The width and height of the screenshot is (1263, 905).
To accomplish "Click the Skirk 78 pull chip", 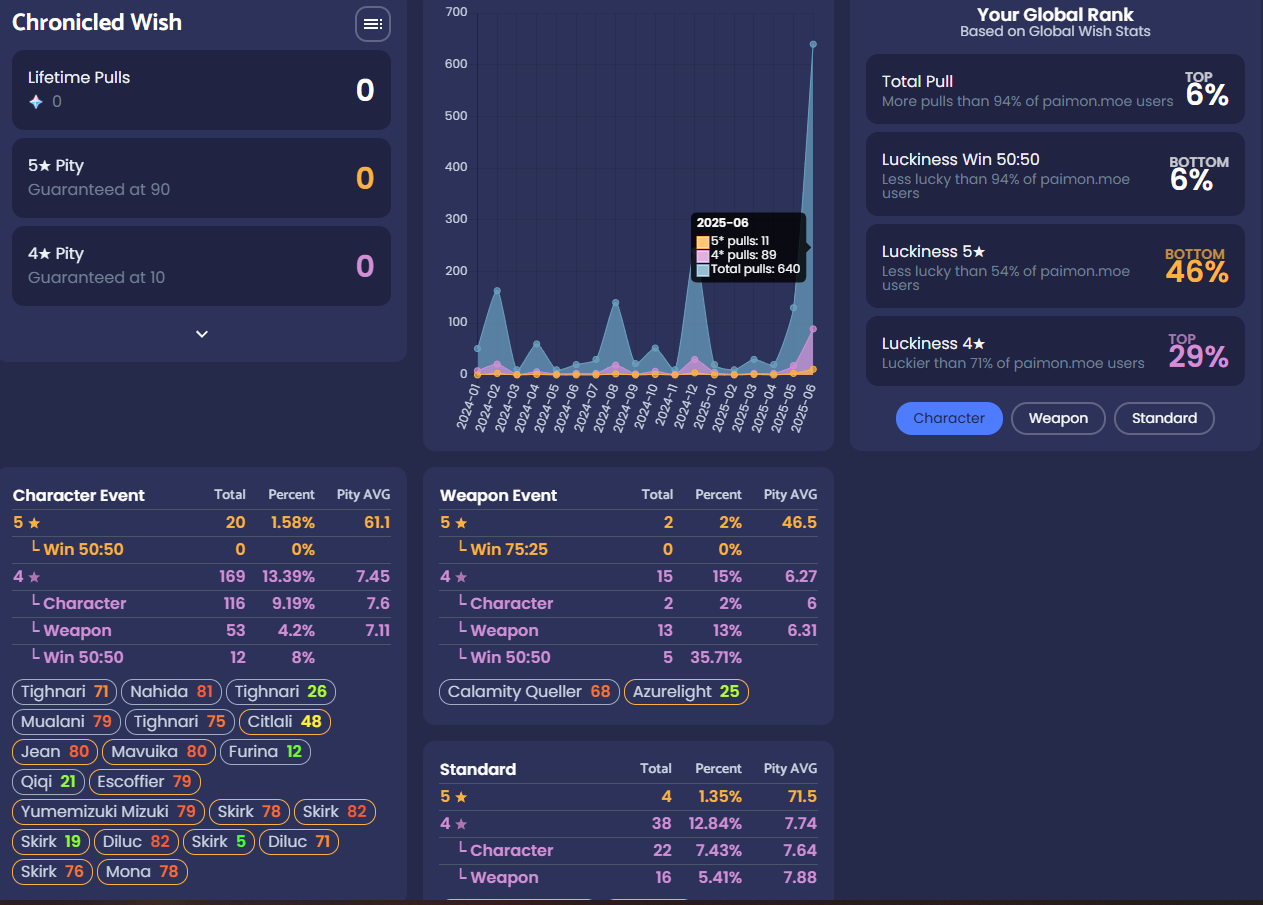I will (250, 812).
